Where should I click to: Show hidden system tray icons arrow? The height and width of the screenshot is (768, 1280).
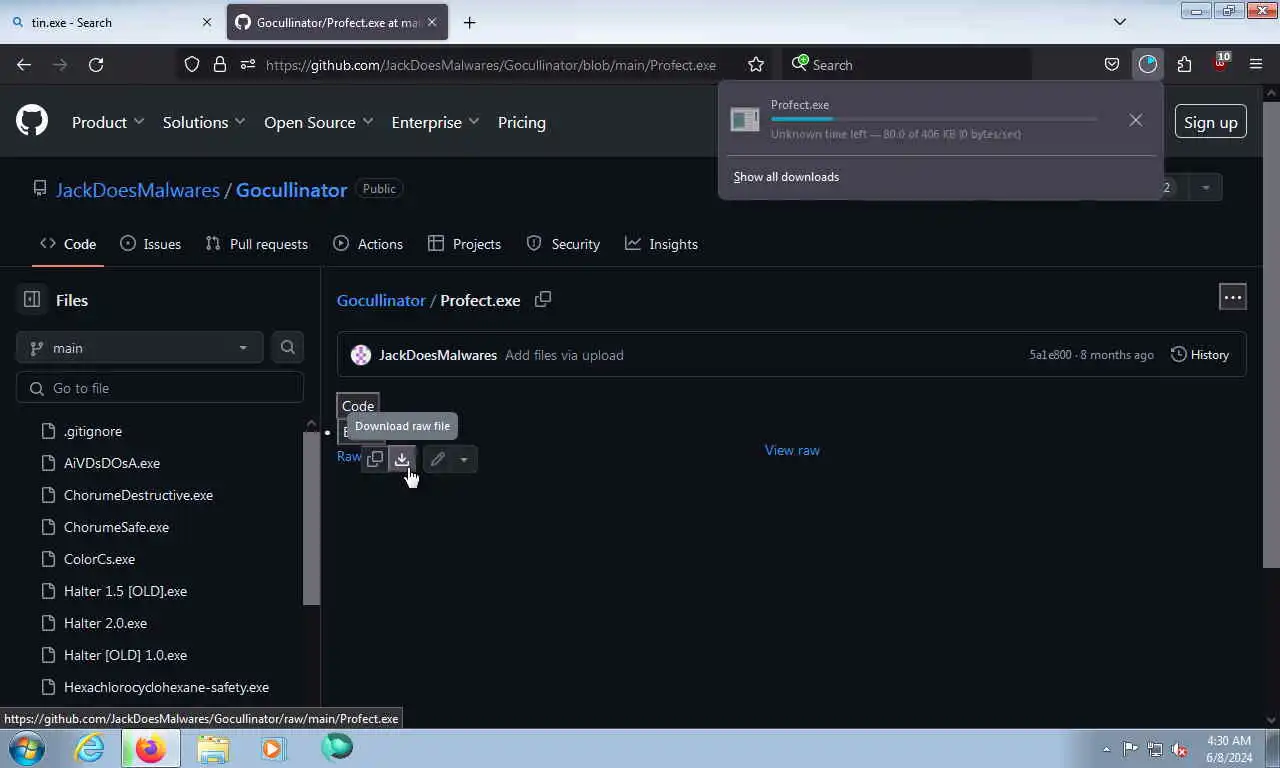(x=1106, y=748)
